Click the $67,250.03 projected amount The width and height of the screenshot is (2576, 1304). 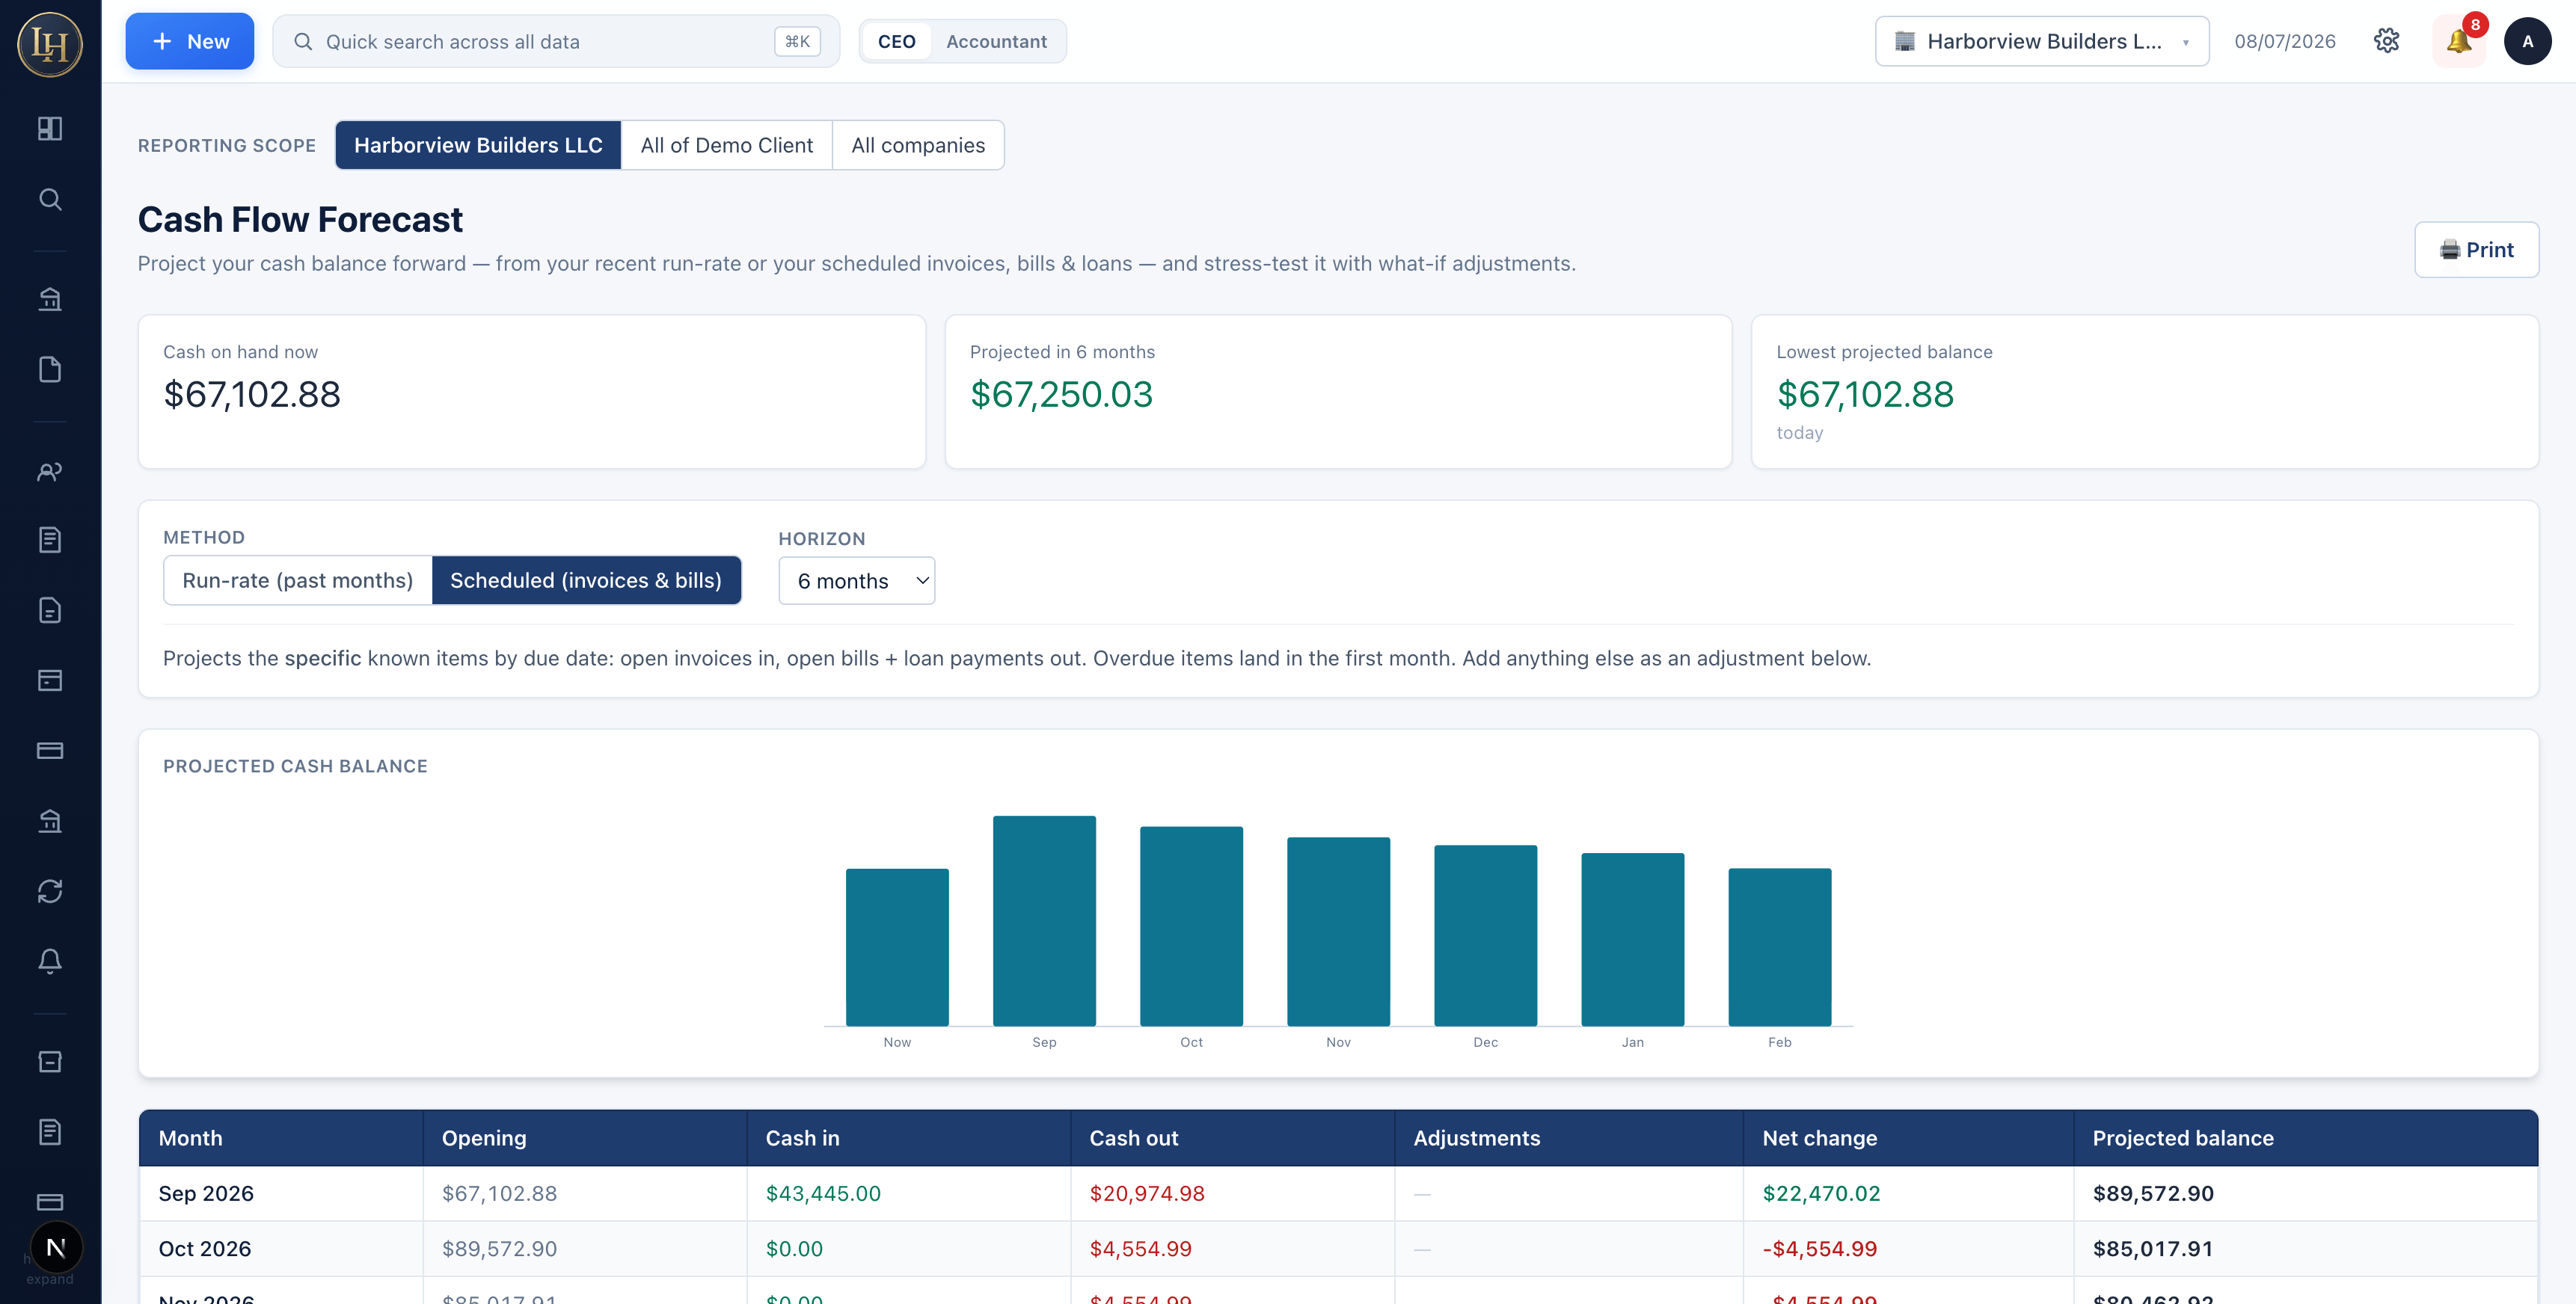tap(1061, 394)
